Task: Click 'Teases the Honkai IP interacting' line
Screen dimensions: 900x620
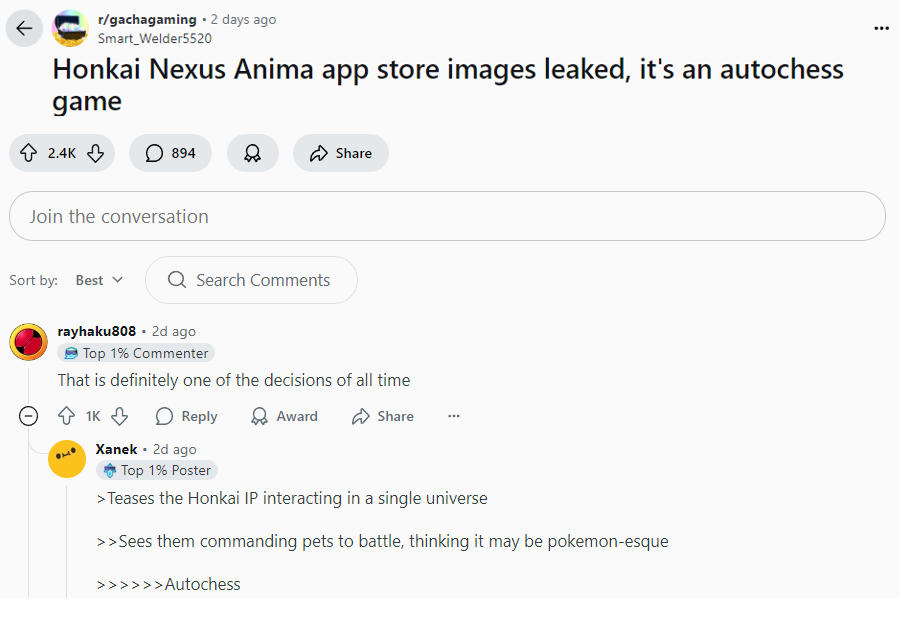Action: click(x=292, y=498)
